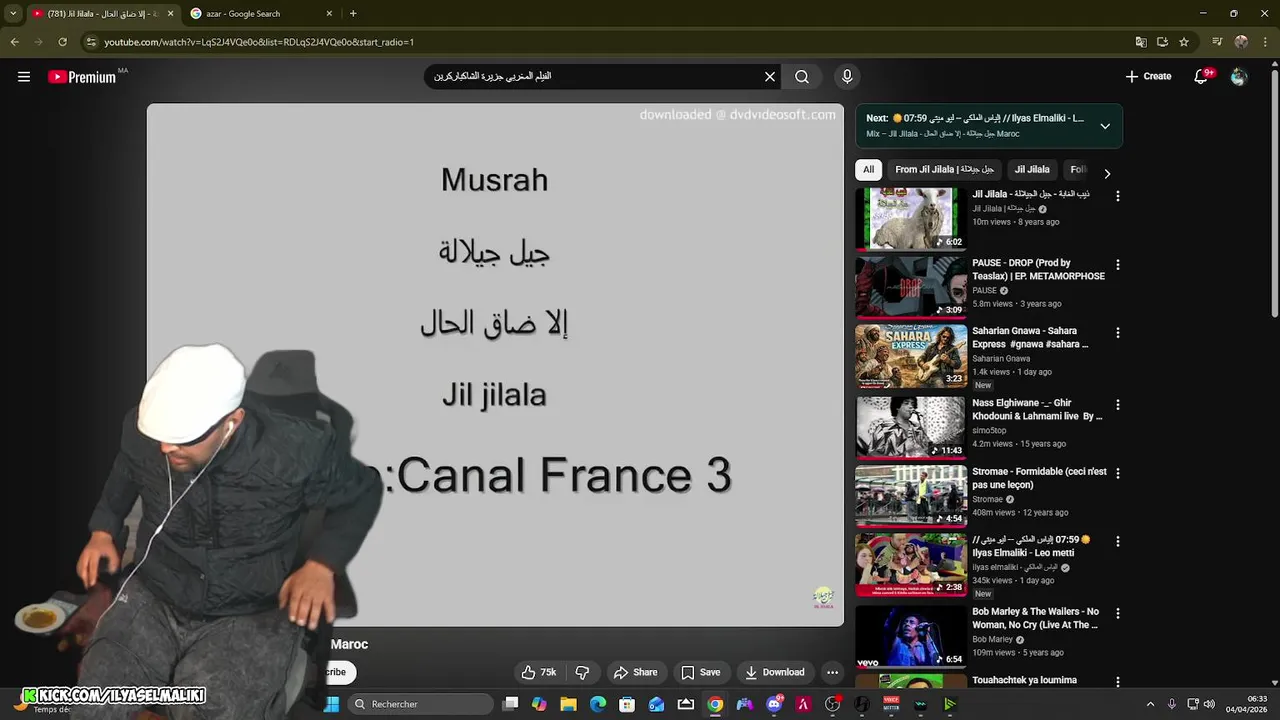
Task: Open options for PAUSE - DROP video
Action: (1118, 265)
